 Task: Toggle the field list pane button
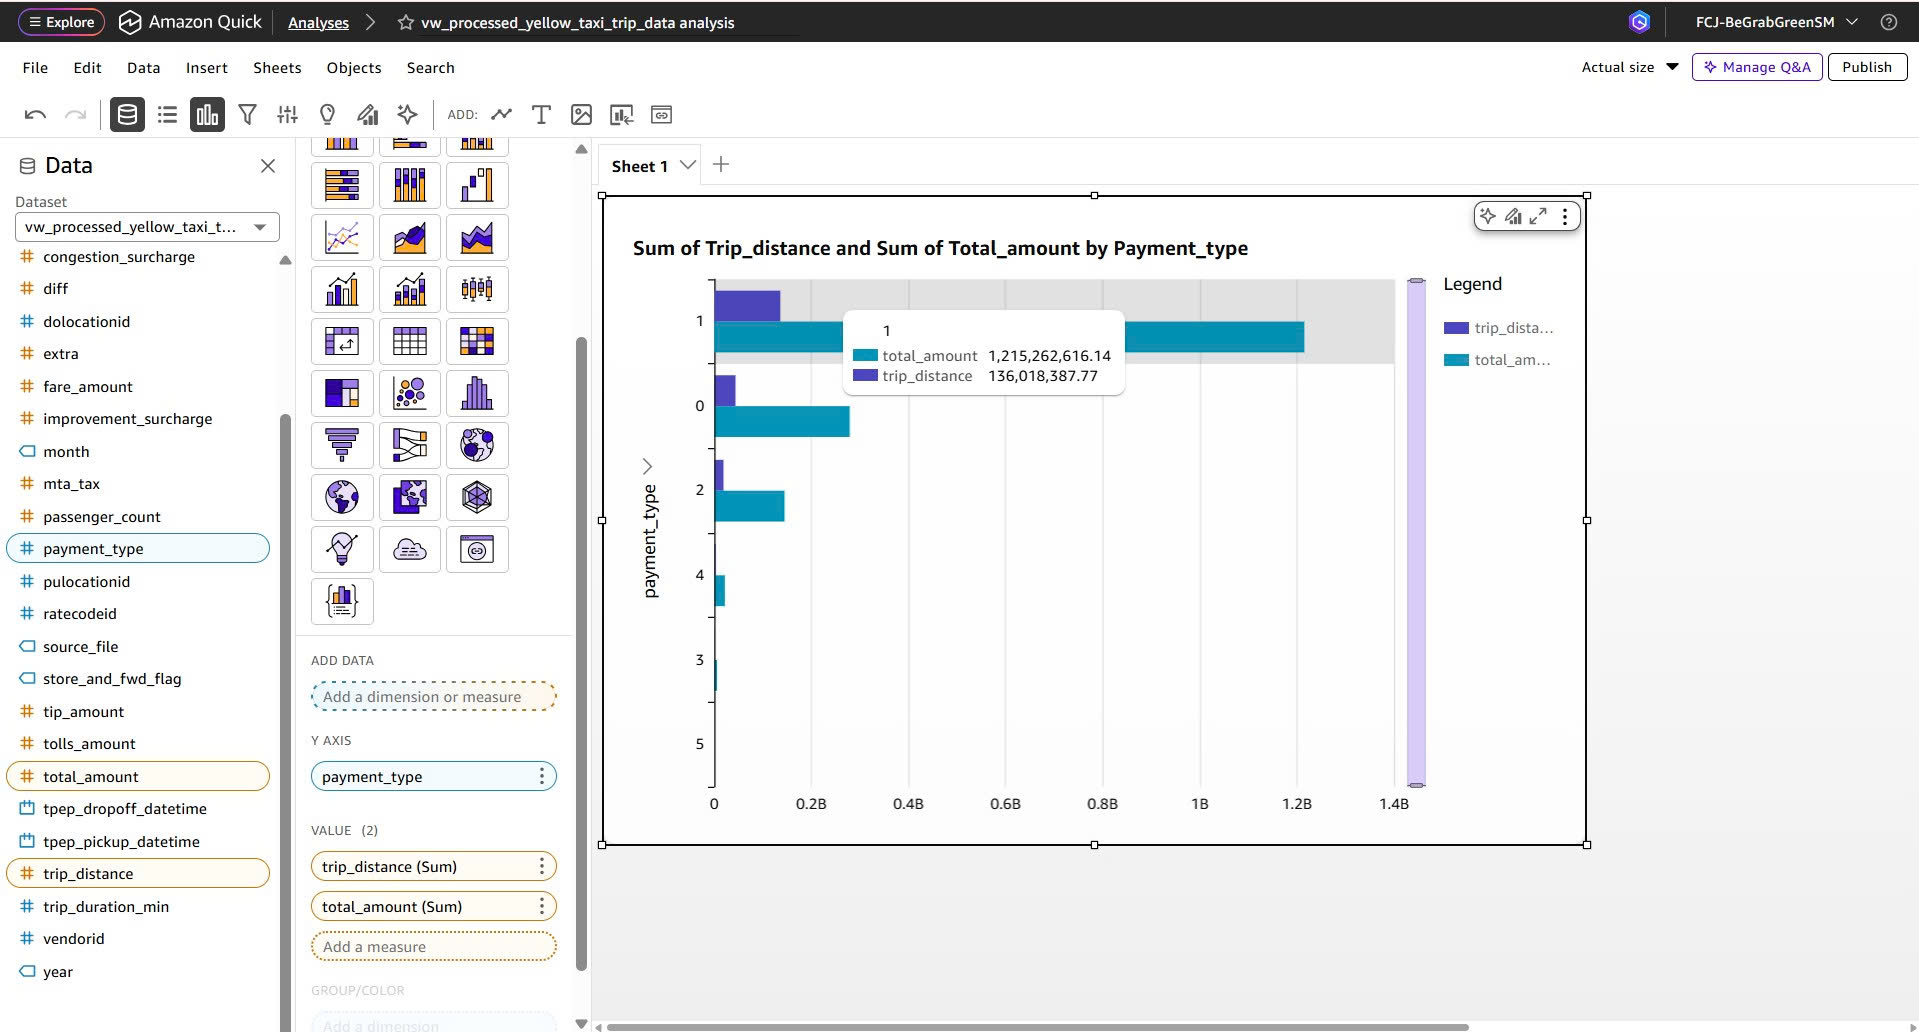coord(167,115)
